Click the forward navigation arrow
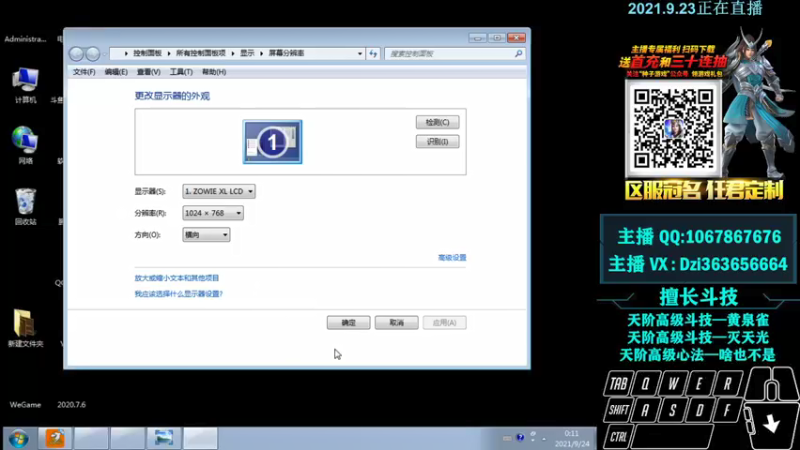The height and width of the screenshot is (450, 800). [x=93, y=54]
